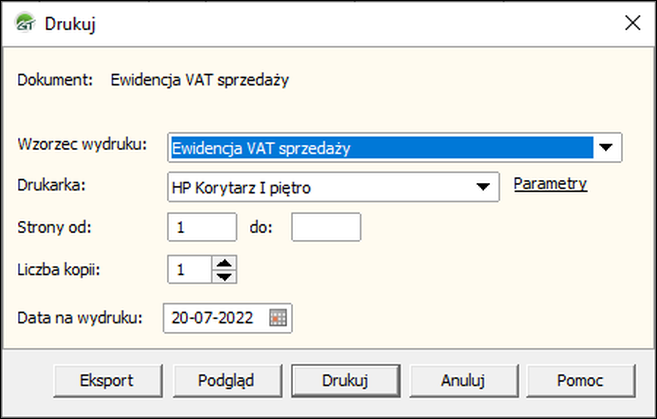Screen dimensions: 657x419
Task: Click the Drukuj button to print
Action: click(346, 380)
